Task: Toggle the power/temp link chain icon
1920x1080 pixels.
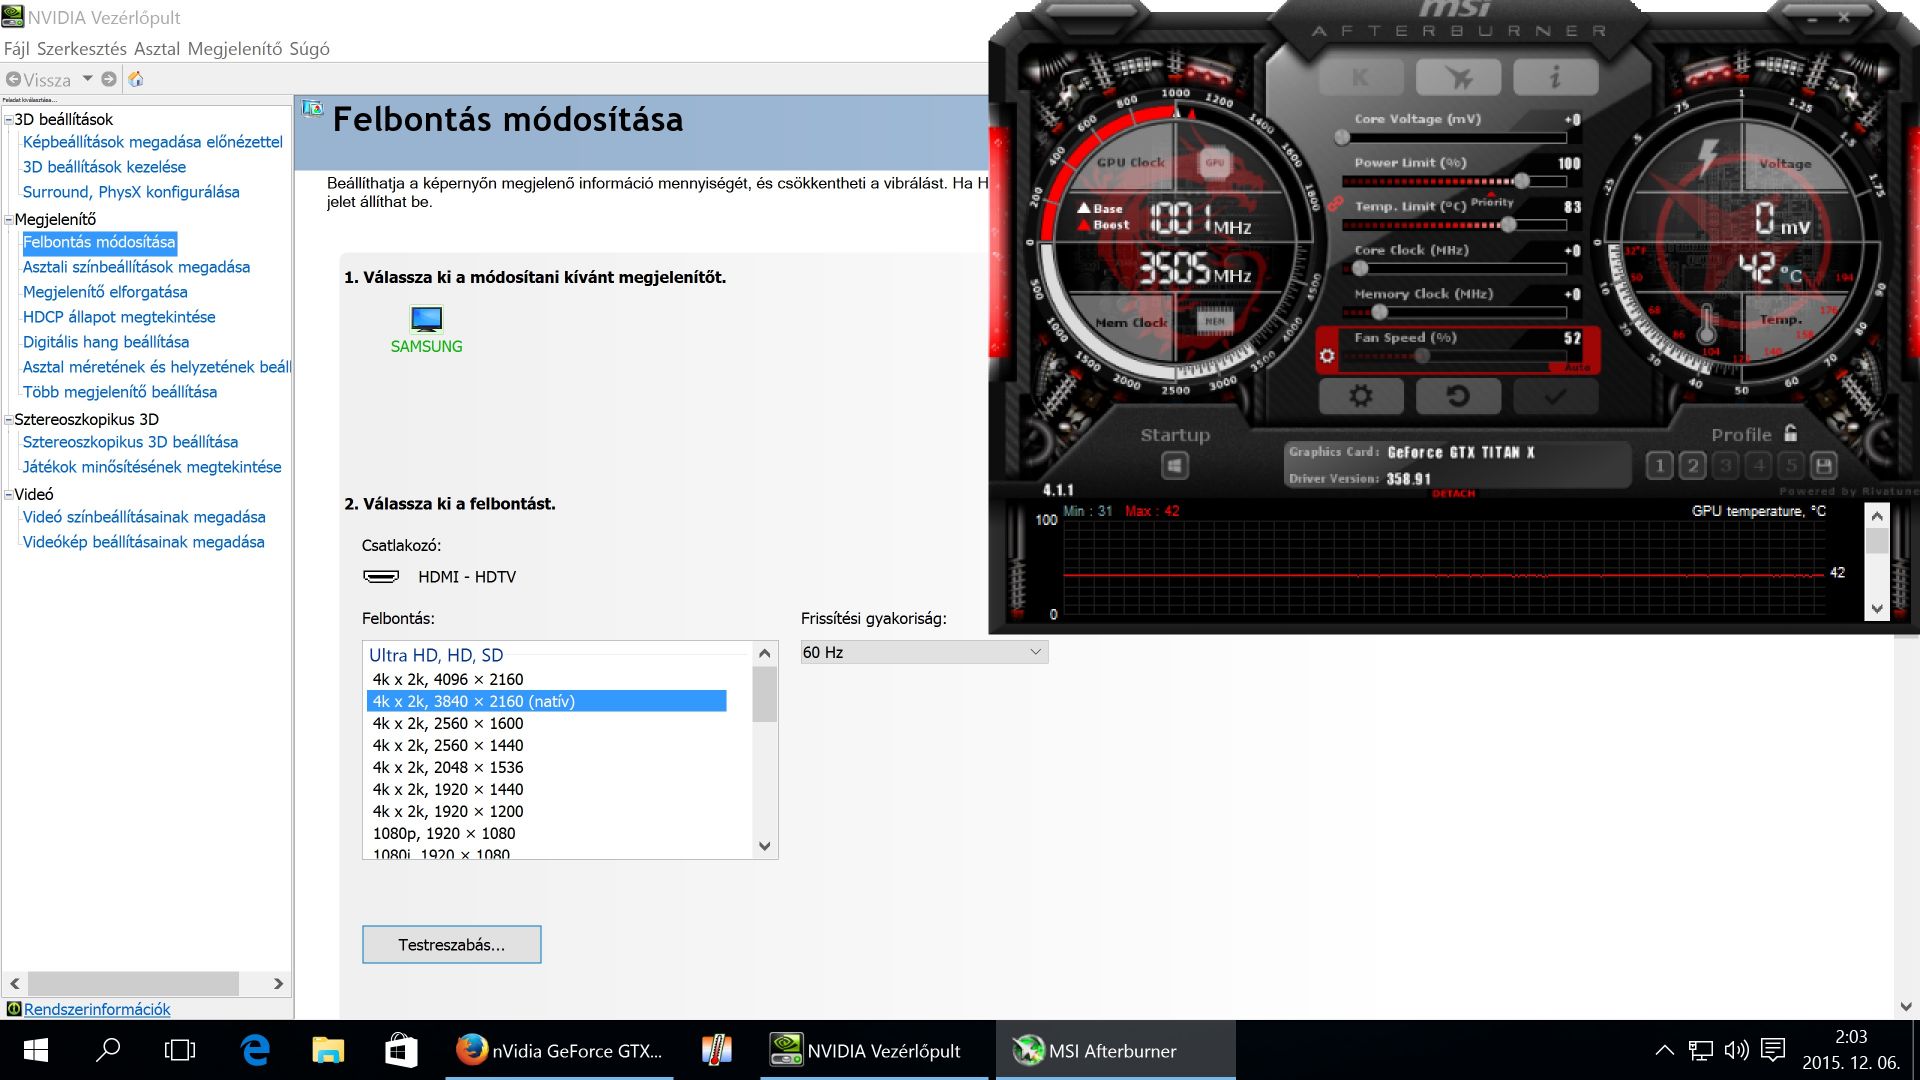Action: 1334,203
